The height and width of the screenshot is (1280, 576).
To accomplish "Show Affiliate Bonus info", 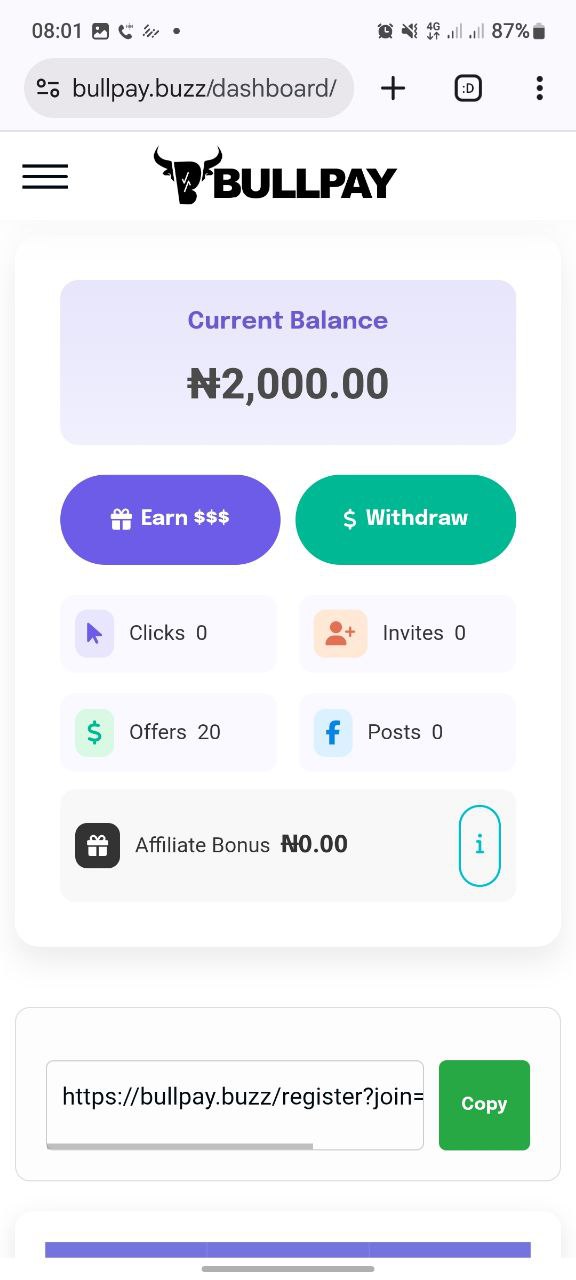I will pyautogui.click(x=480, y=845).
